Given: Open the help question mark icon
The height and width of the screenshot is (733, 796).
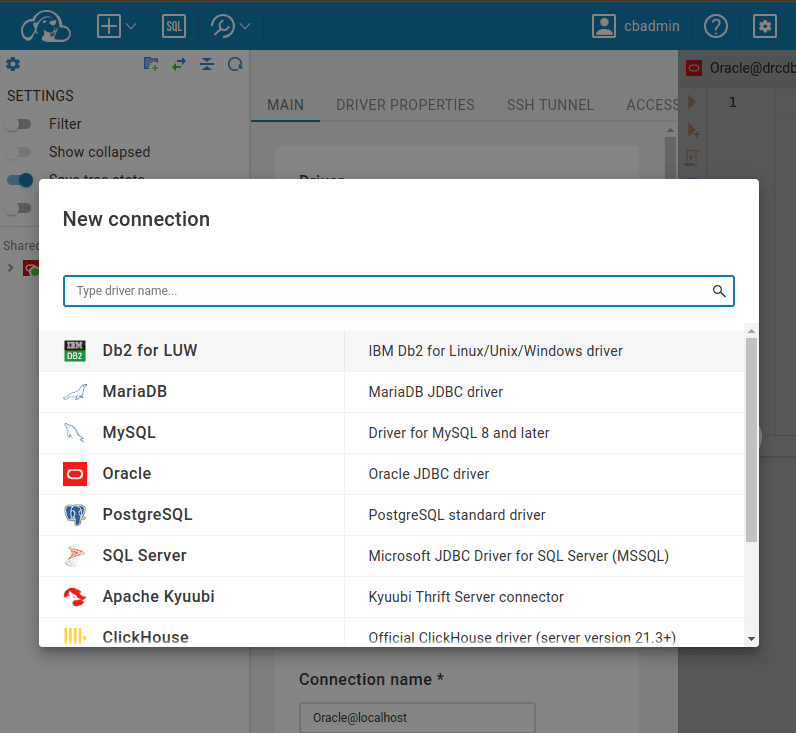Looking at the screenshot, I should 716,26.
